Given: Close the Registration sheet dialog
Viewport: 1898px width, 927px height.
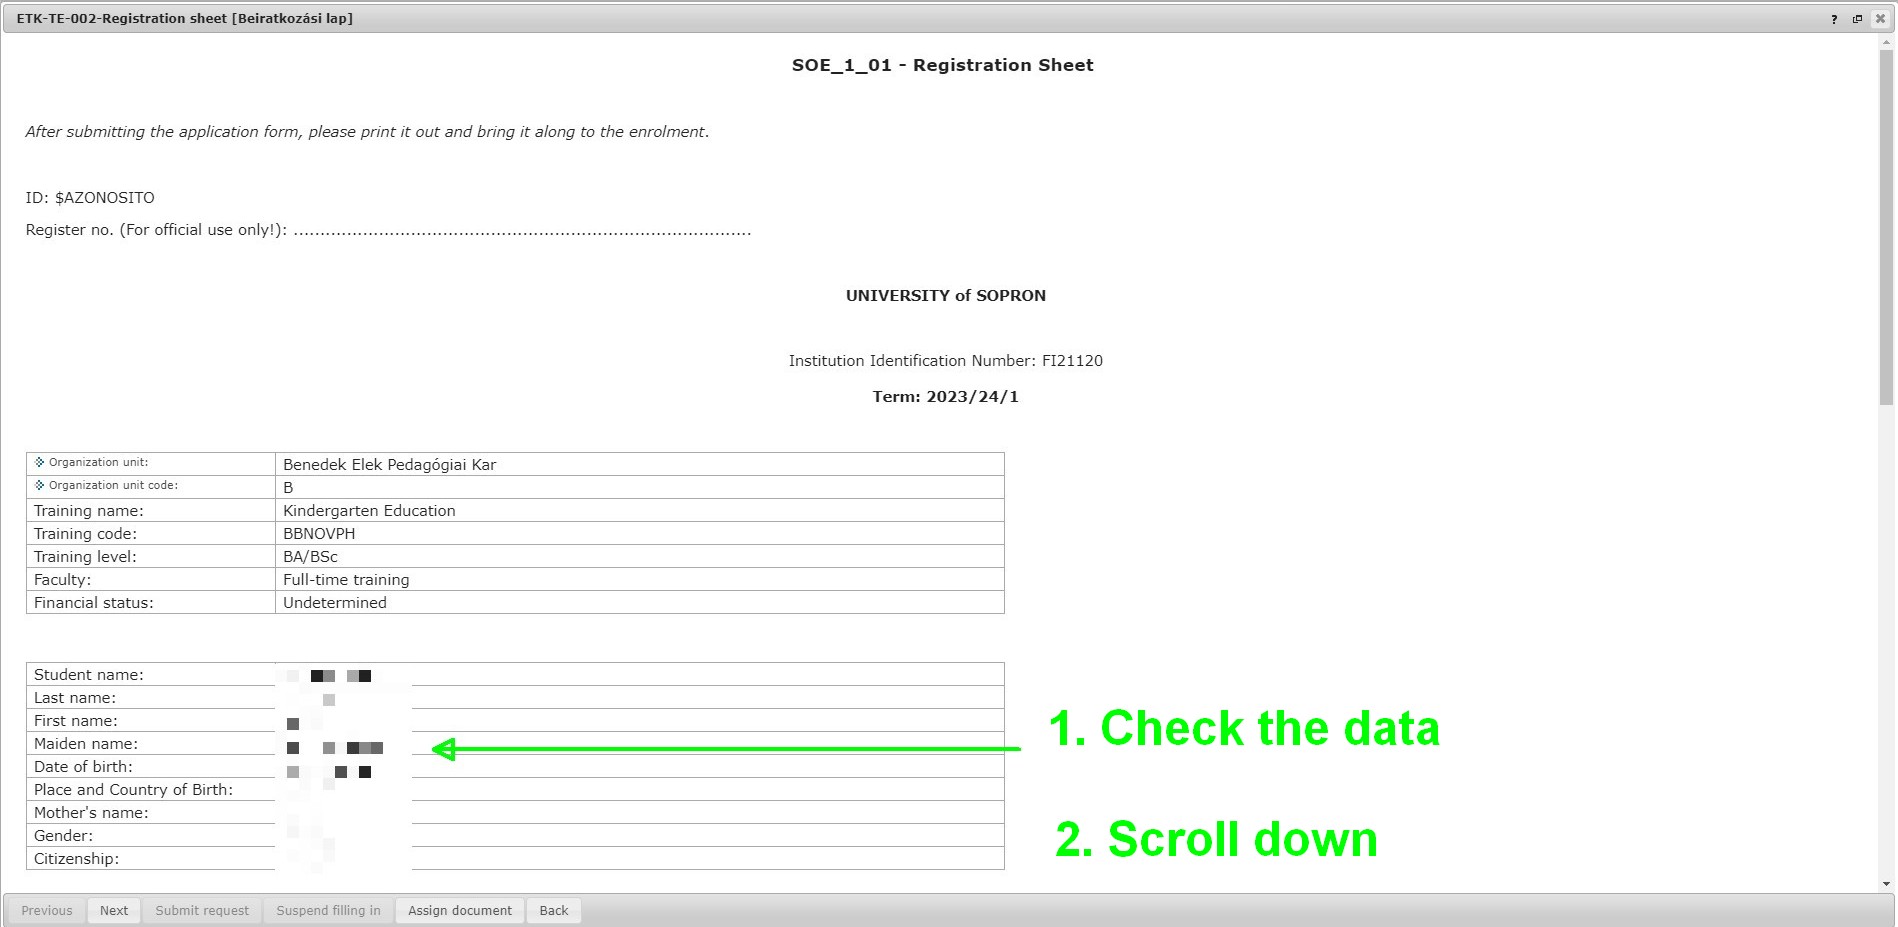Looking at the screenshot, I should [x=1880, y=19].
